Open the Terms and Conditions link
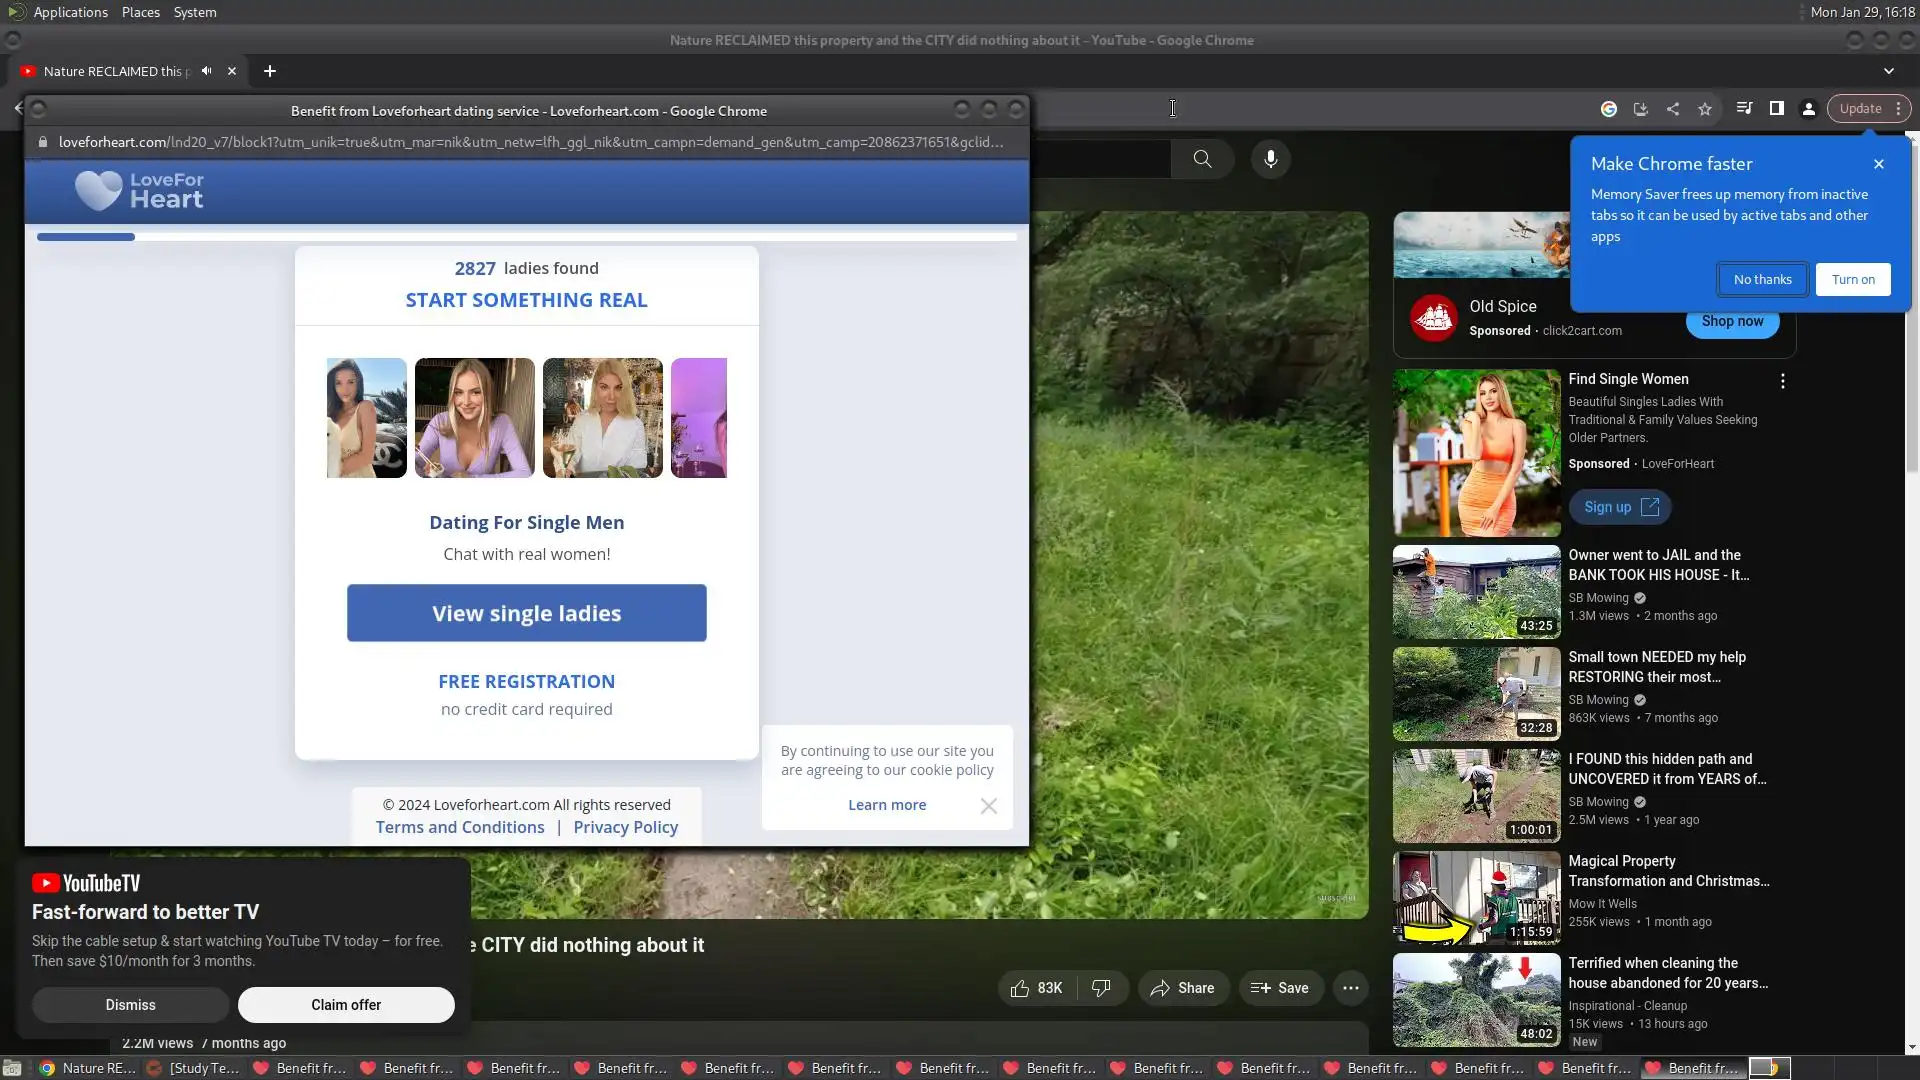The width and height of the screenshot is (1920, 1080). 460,827
